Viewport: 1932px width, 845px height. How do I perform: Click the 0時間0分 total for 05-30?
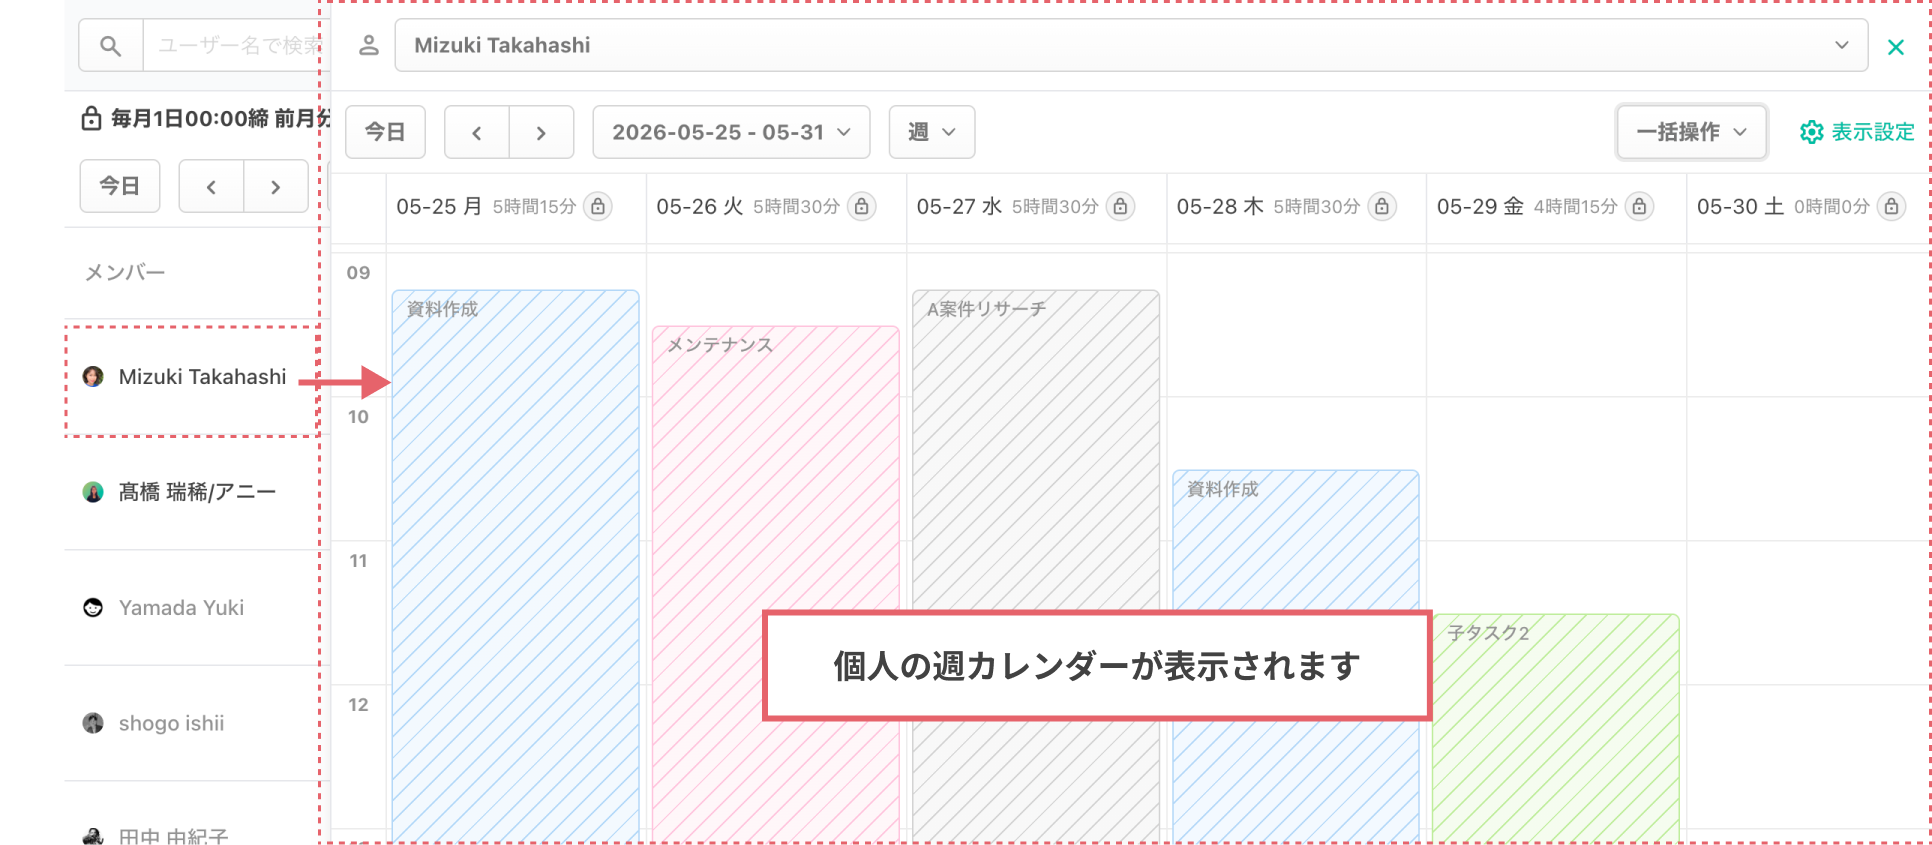[1831, 206]
